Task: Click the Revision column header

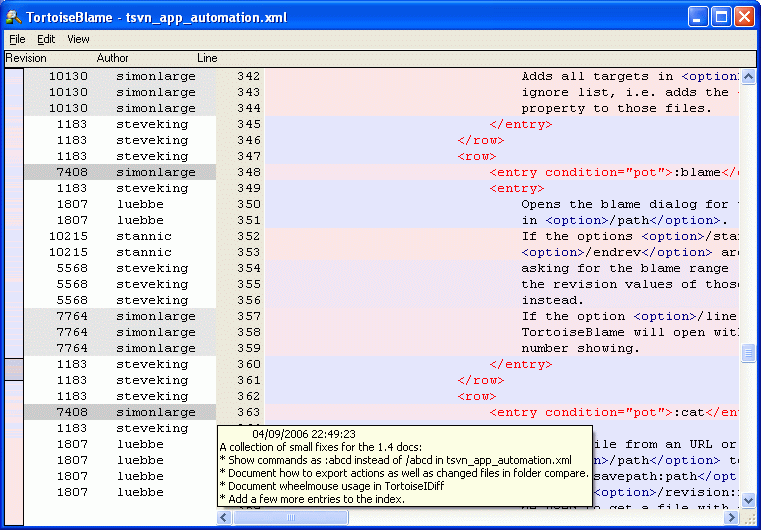Action: [26, 58]
